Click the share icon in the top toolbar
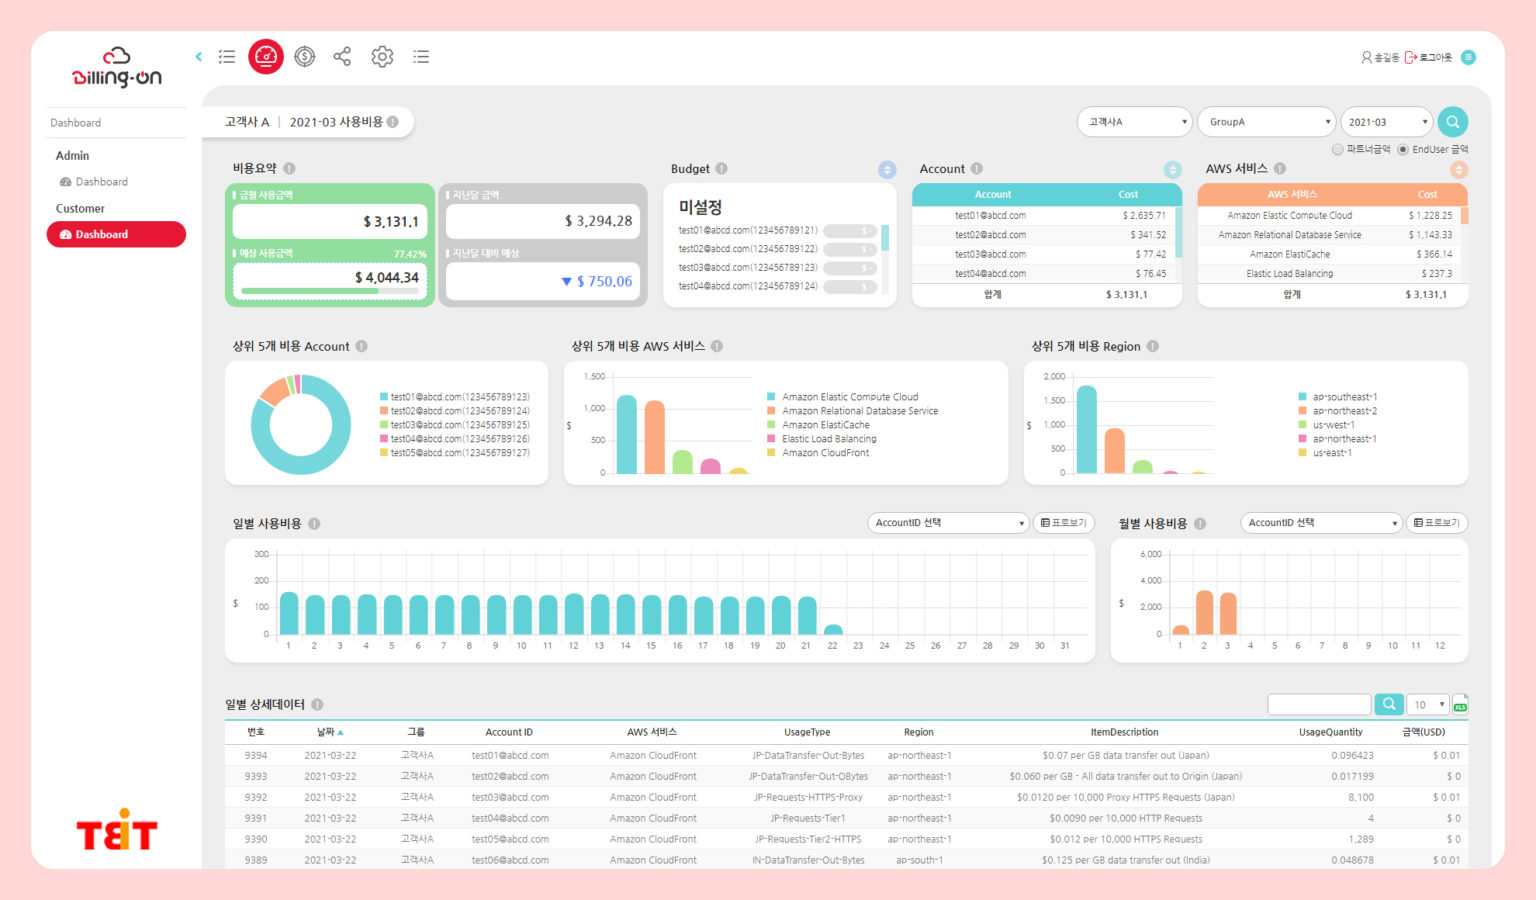The height and width of the screenshot is (900, 1536). coord(342,56)
